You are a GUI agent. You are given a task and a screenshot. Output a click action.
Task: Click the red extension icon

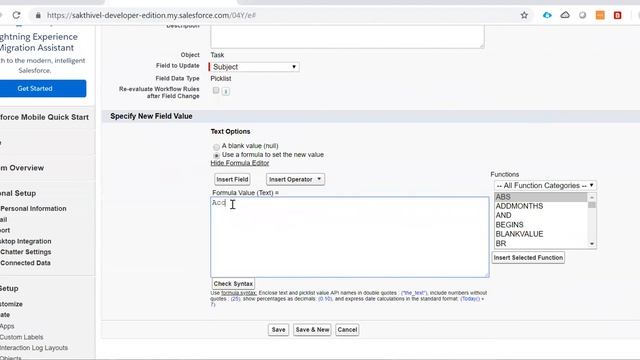[618, 15]
